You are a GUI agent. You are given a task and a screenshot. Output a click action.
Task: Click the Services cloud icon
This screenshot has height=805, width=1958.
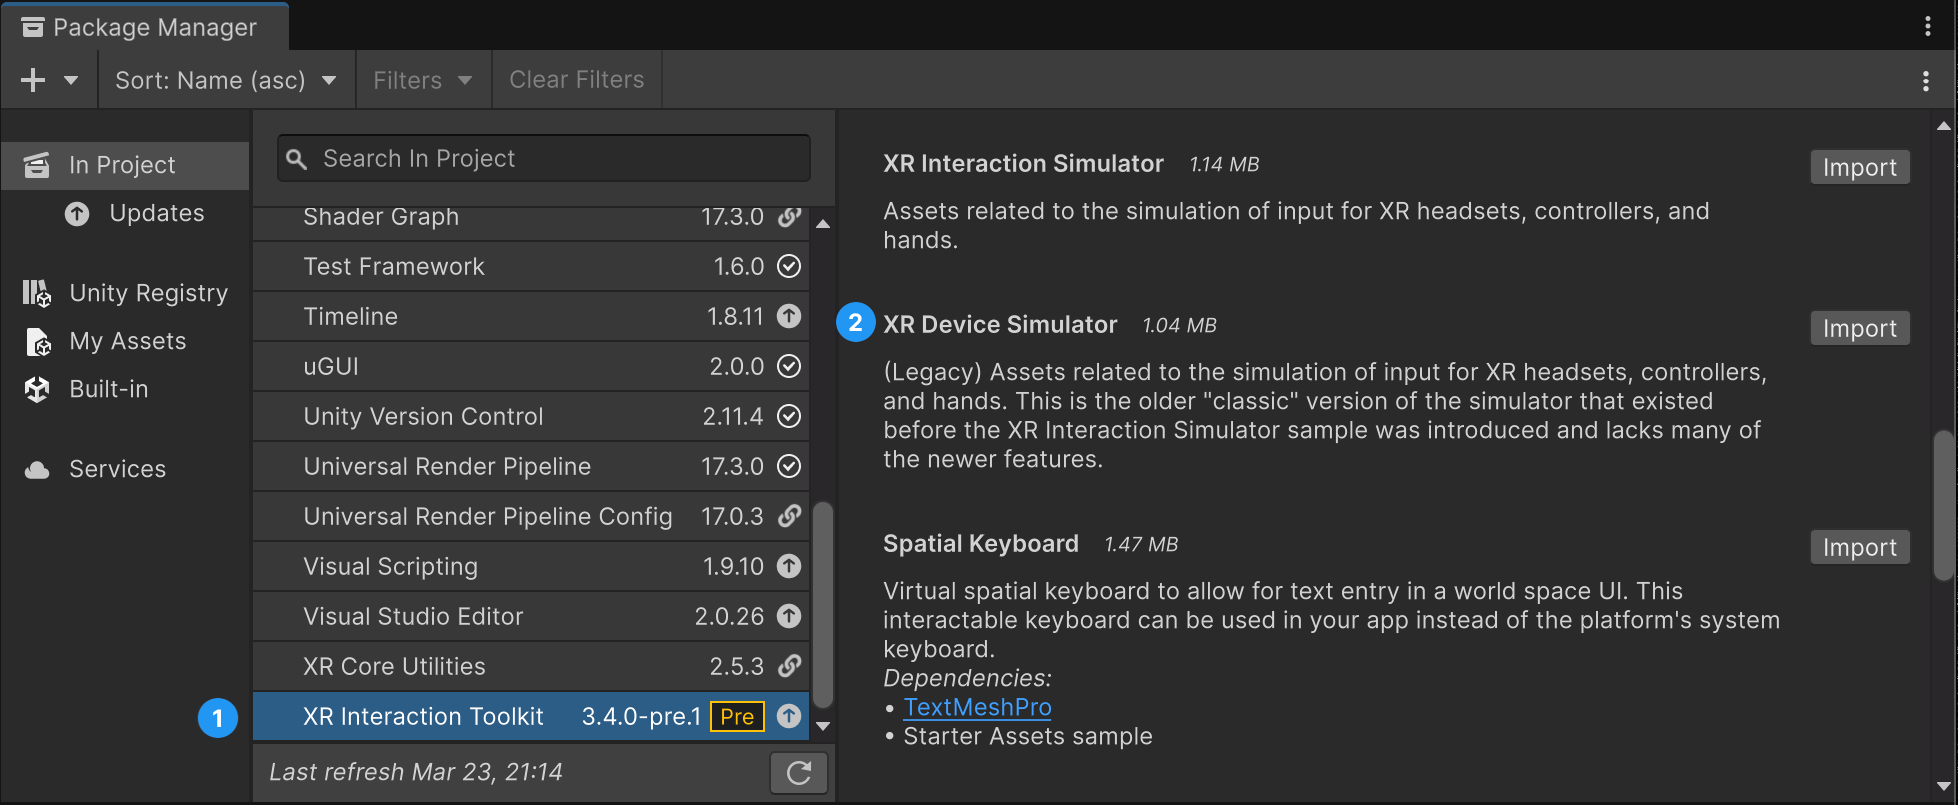[37, 470]
